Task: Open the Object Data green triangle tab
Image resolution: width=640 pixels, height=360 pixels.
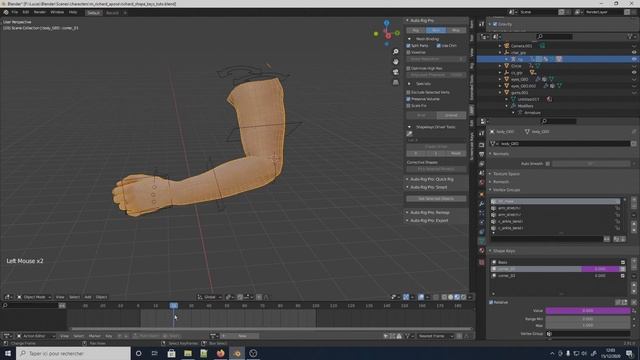Action: [482, 241]
